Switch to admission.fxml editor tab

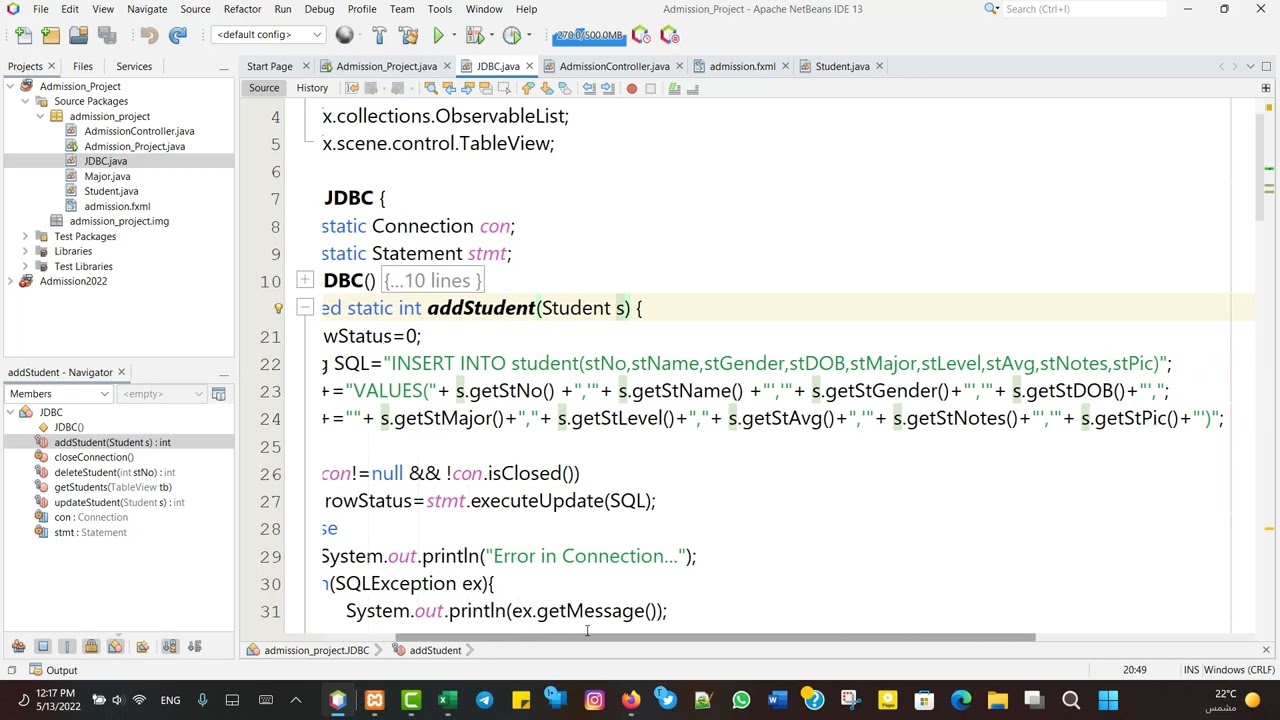tap(742, 66)
